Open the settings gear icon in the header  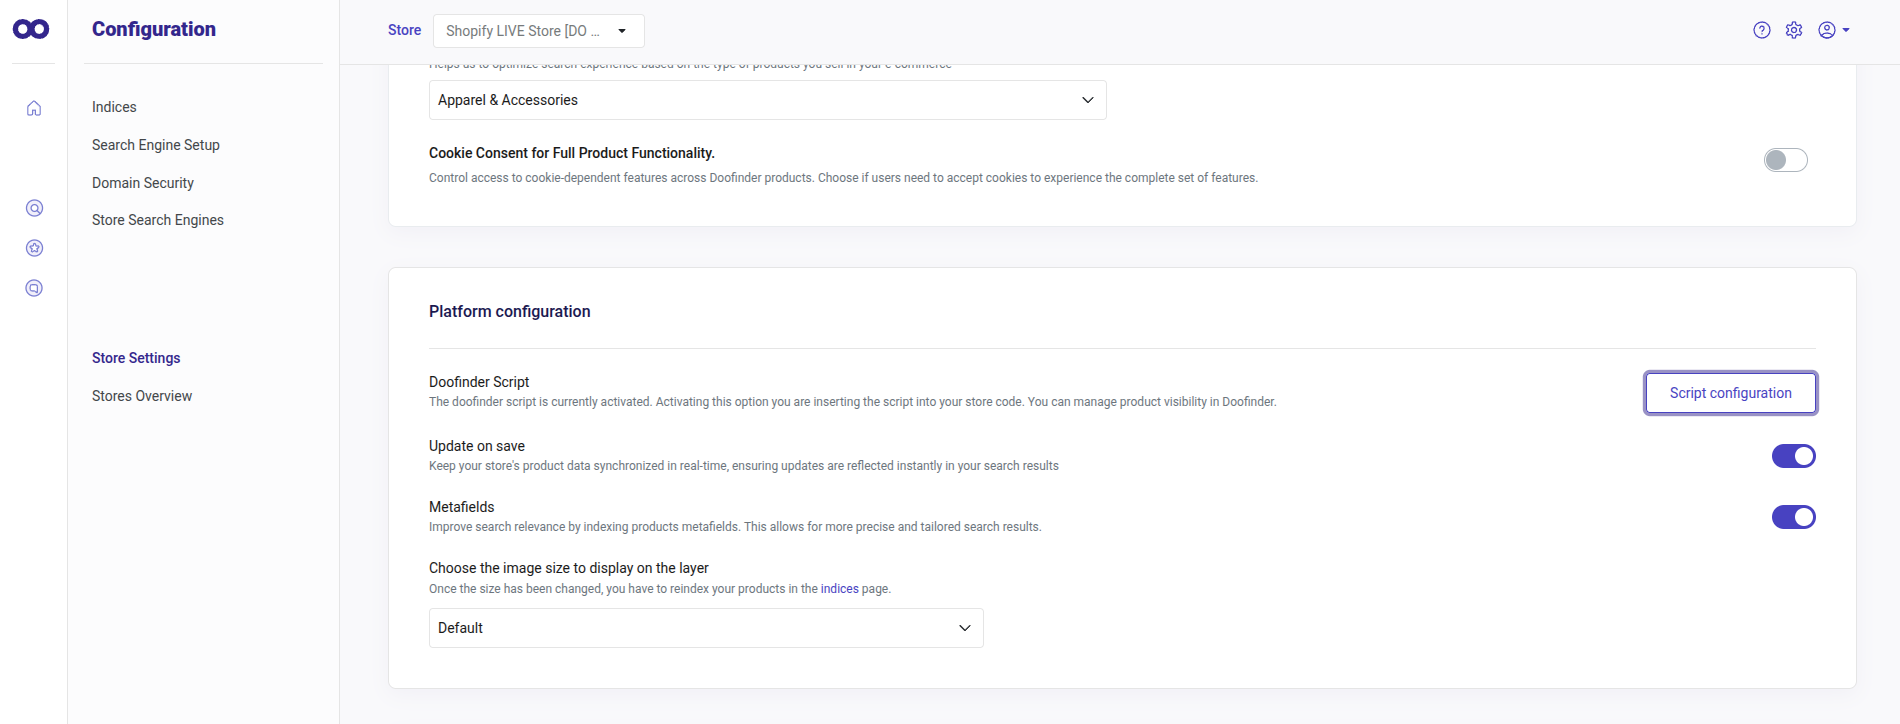coord(1794,30)
